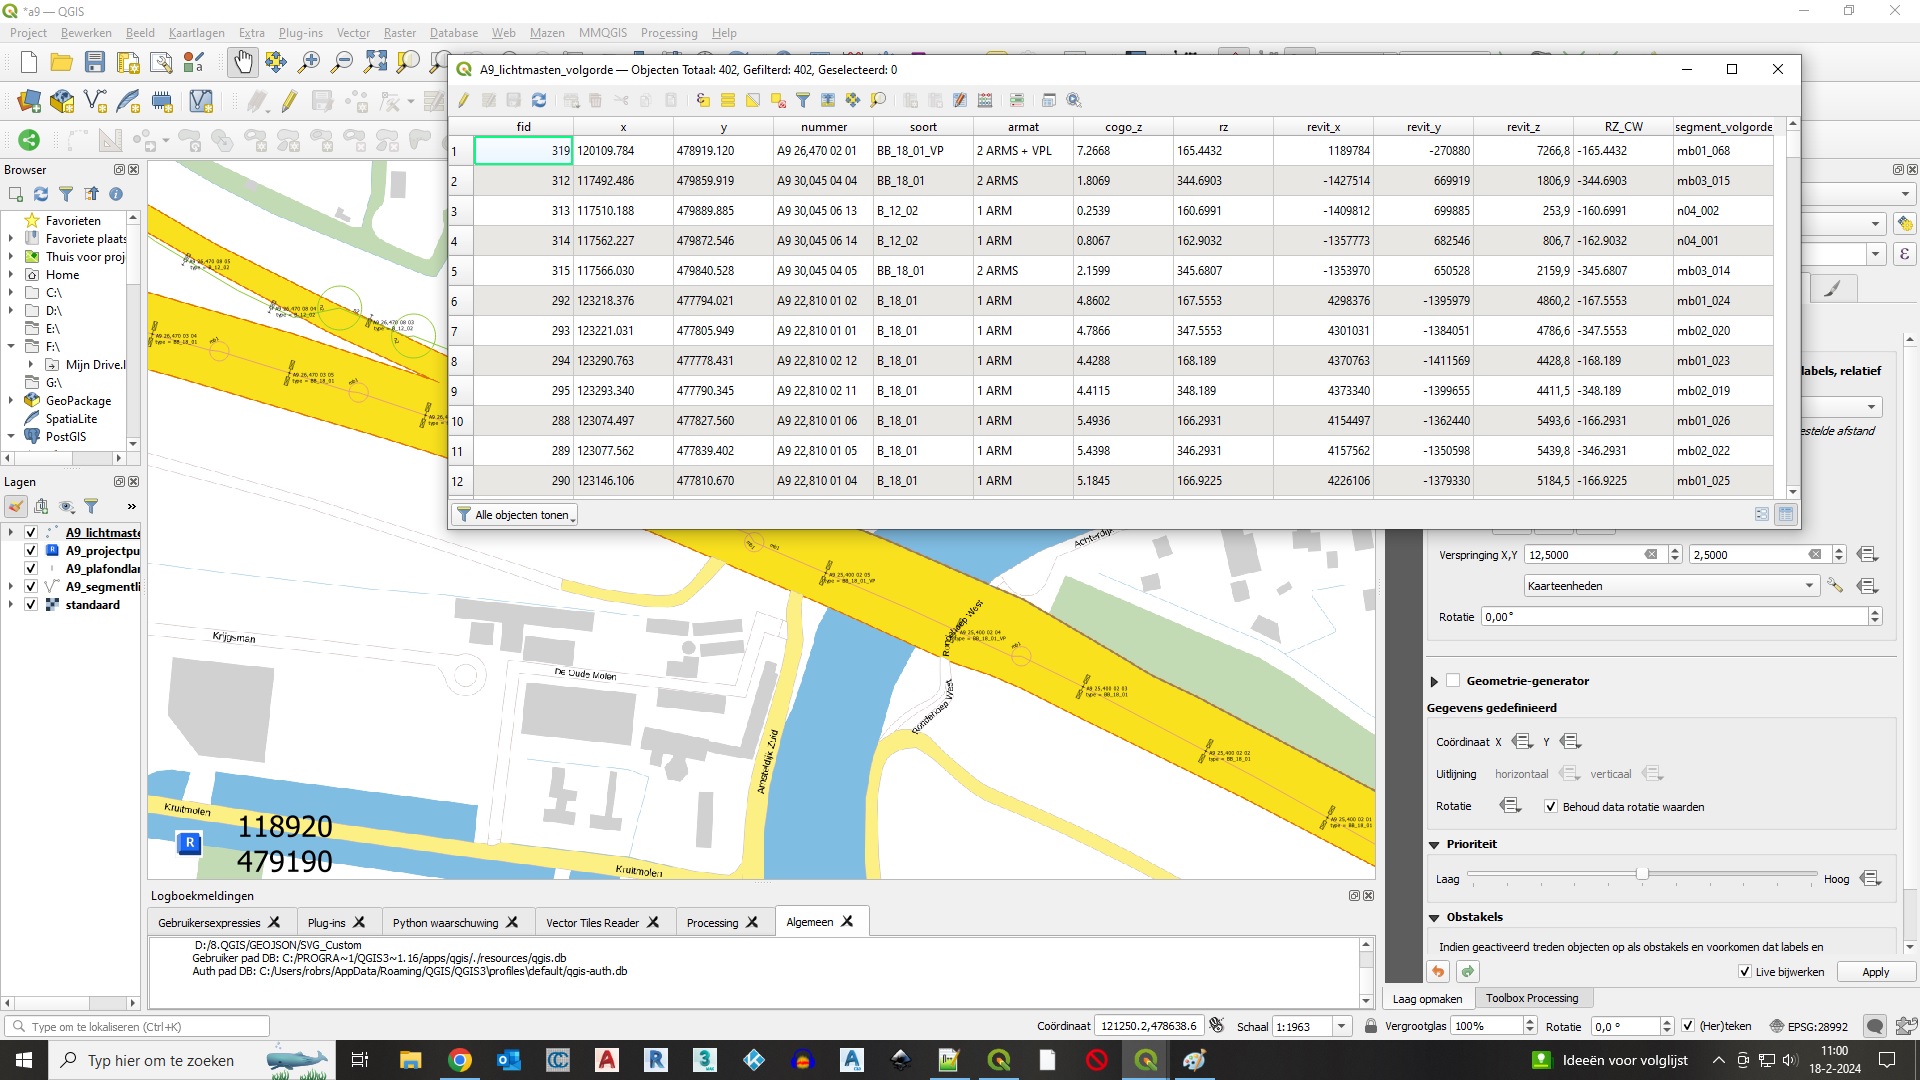Image resolution: width=1920 pixels, height=1080 pixels.
Task: Click the New Shapefile Layer icon
Action: pyautogui.click(x=95, y=101)
